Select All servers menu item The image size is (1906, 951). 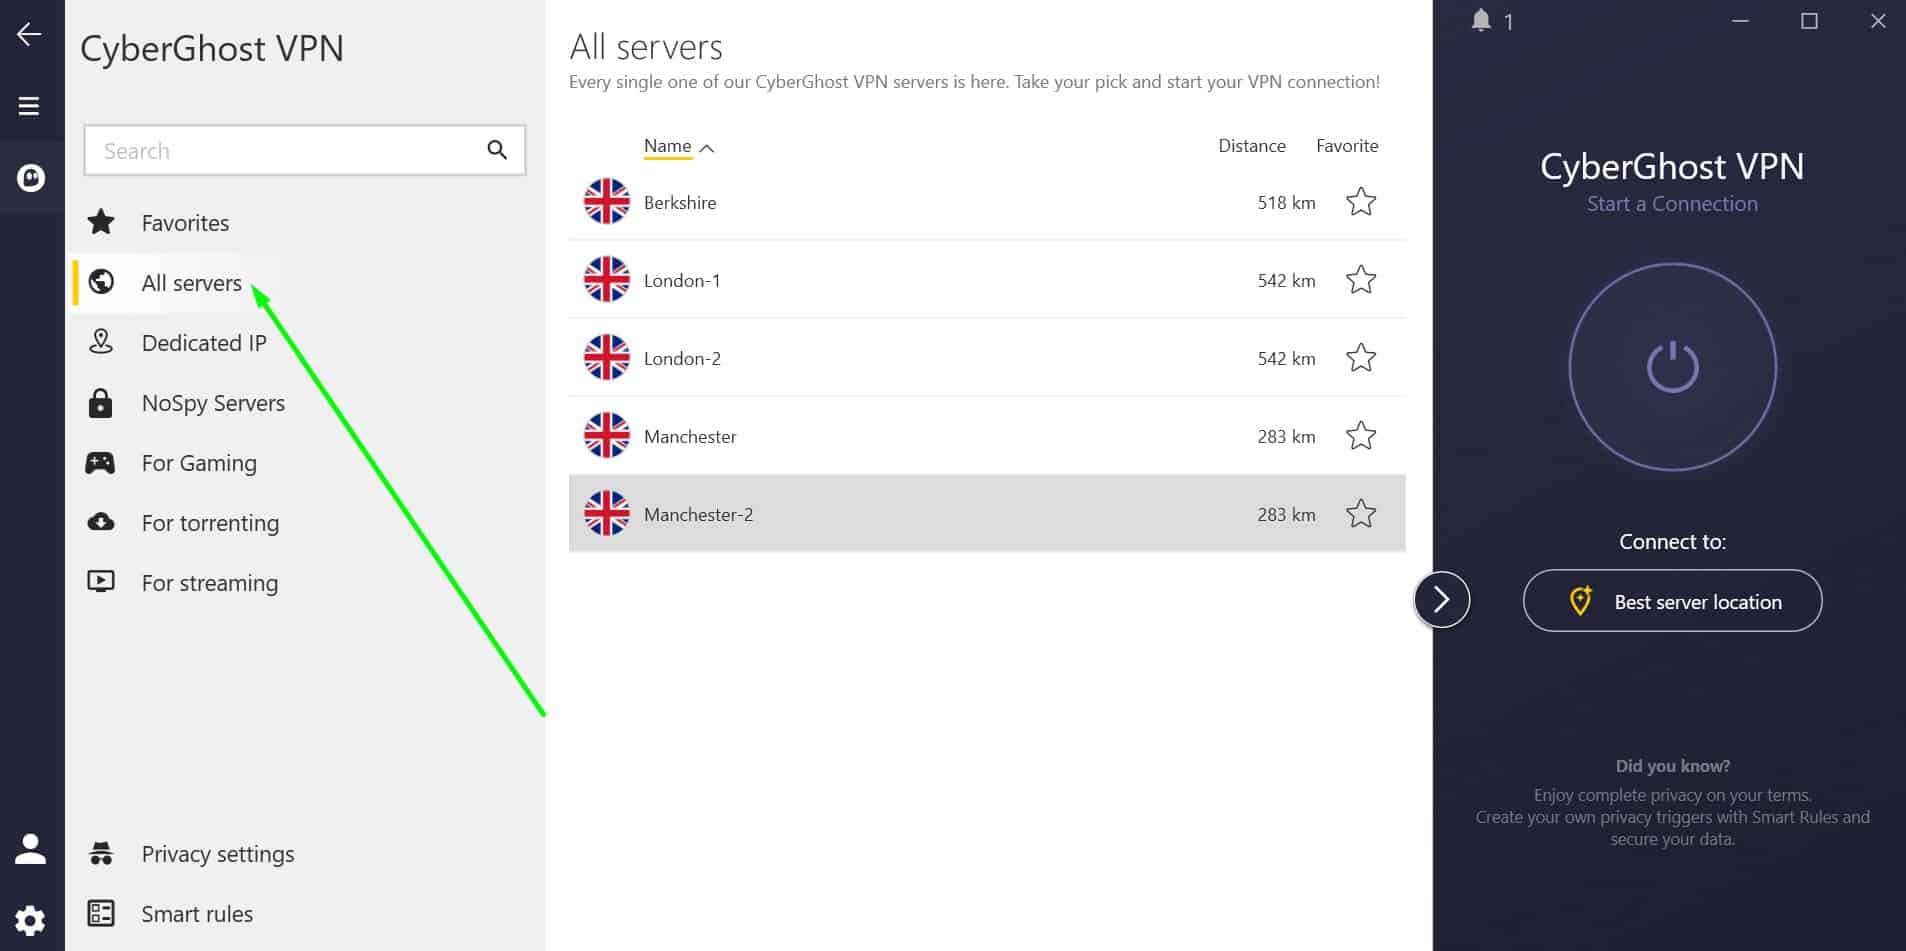[192, 283]
